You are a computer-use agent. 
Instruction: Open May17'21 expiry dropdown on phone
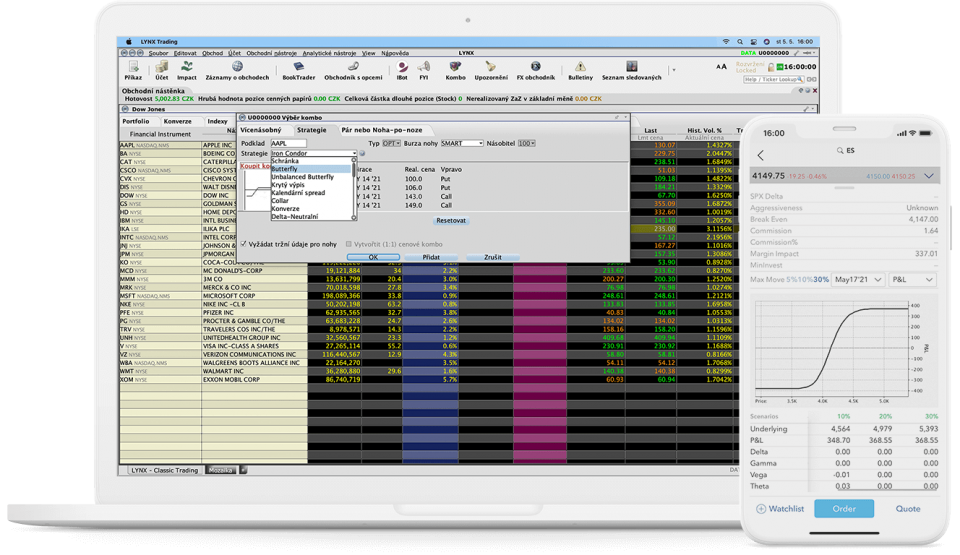pyautogui.click(x=857, y=279)
